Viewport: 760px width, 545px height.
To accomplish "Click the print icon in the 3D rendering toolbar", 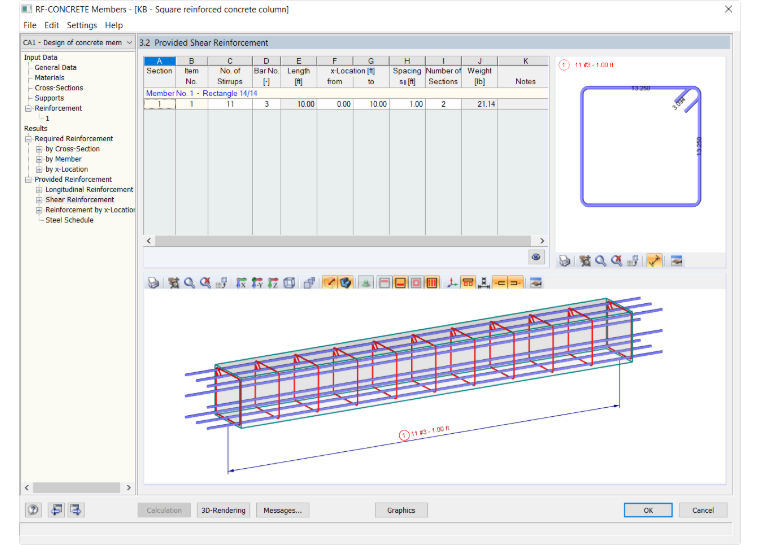I will (153, 283).
